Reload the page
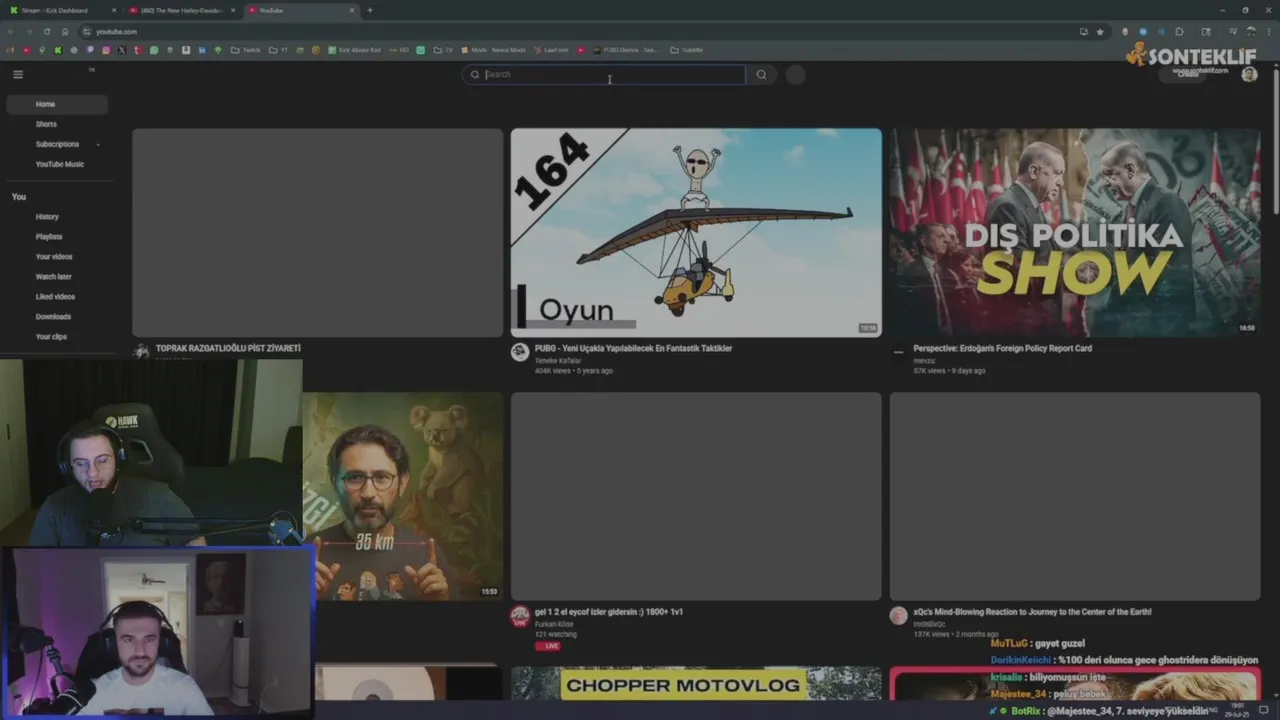The height and width of the screenshot is (720, 1280). (x=46, y=32)
